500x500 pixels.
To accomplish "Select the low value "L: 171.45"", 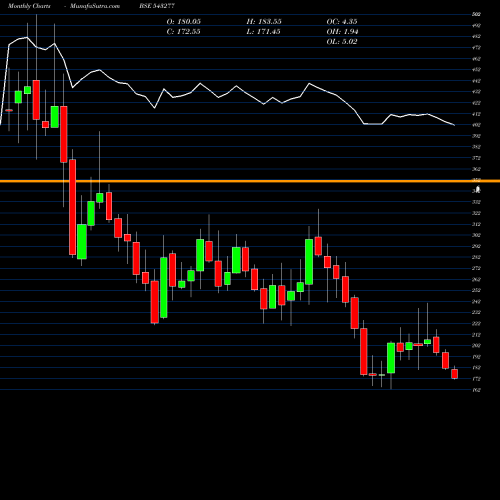I will [x=263, y=32].
